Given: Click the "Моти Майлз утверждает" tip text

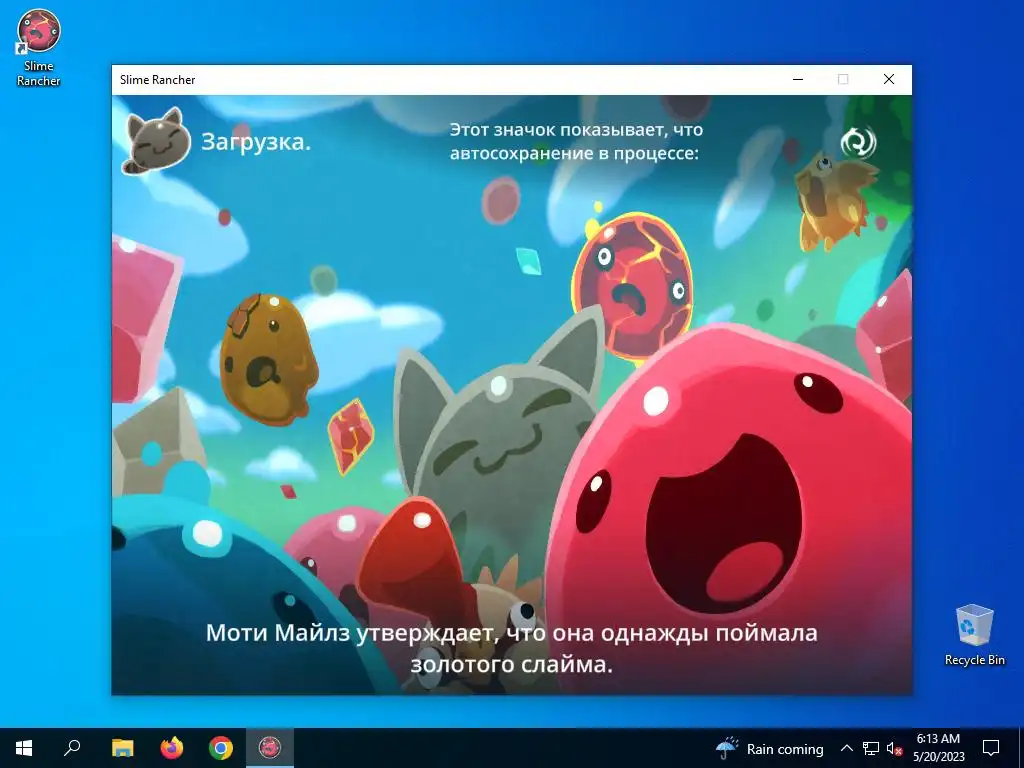Looking at the screenshot, I should tap(511, 648).
